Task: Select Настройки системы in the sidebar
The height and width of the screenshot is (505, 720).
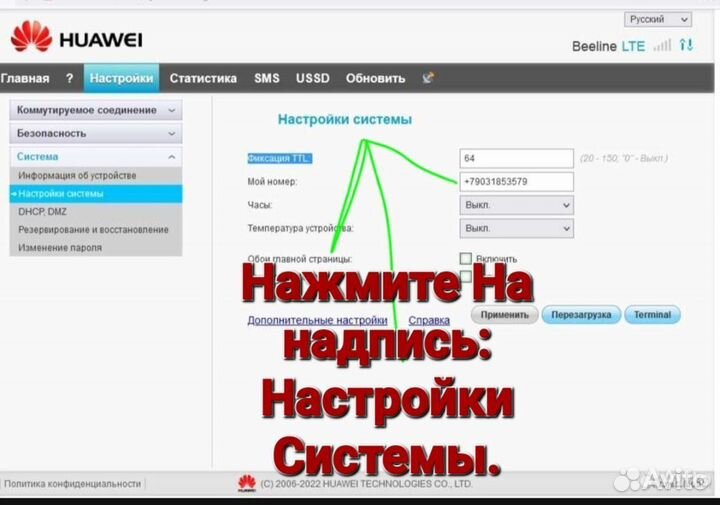Action: (x=96, y=194)
